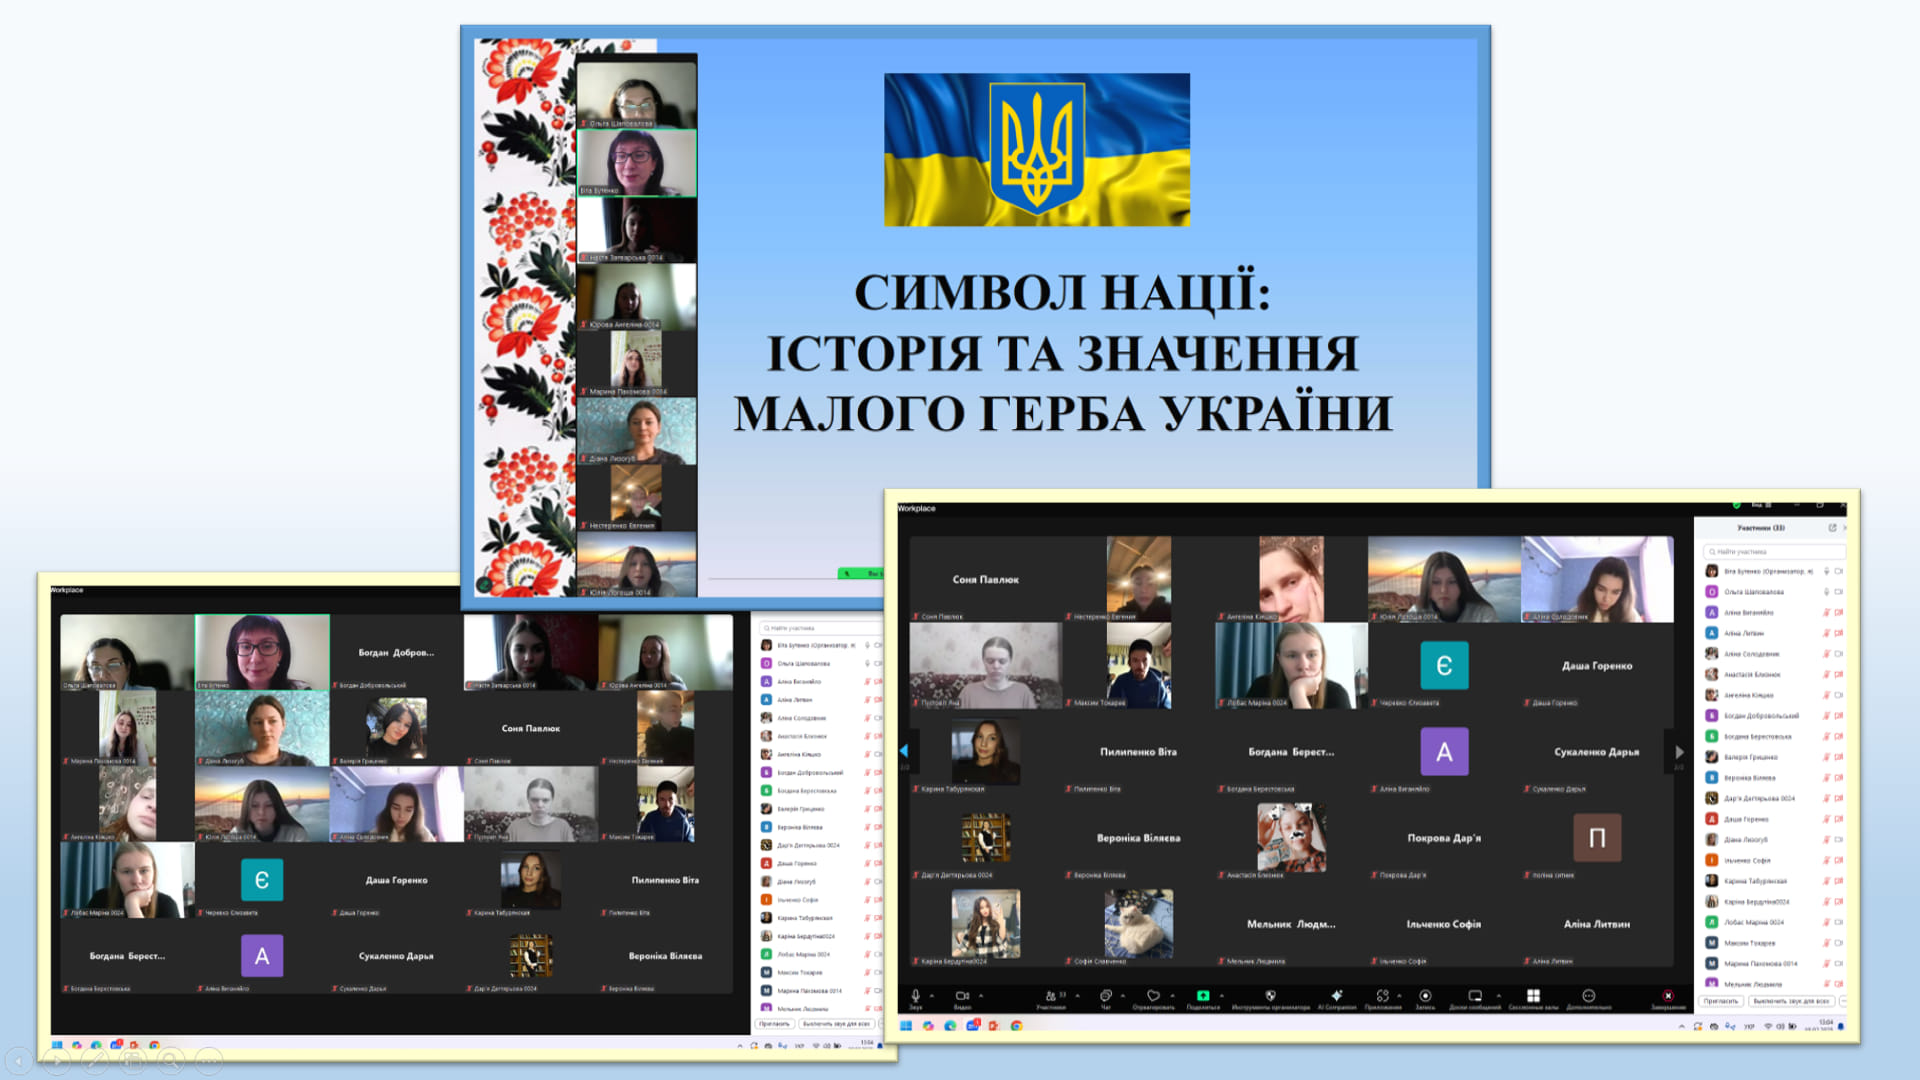Screen dimensions: 1920x1080
Task: Go to previous gallery page arrow
Action: [x=904, y=751]
